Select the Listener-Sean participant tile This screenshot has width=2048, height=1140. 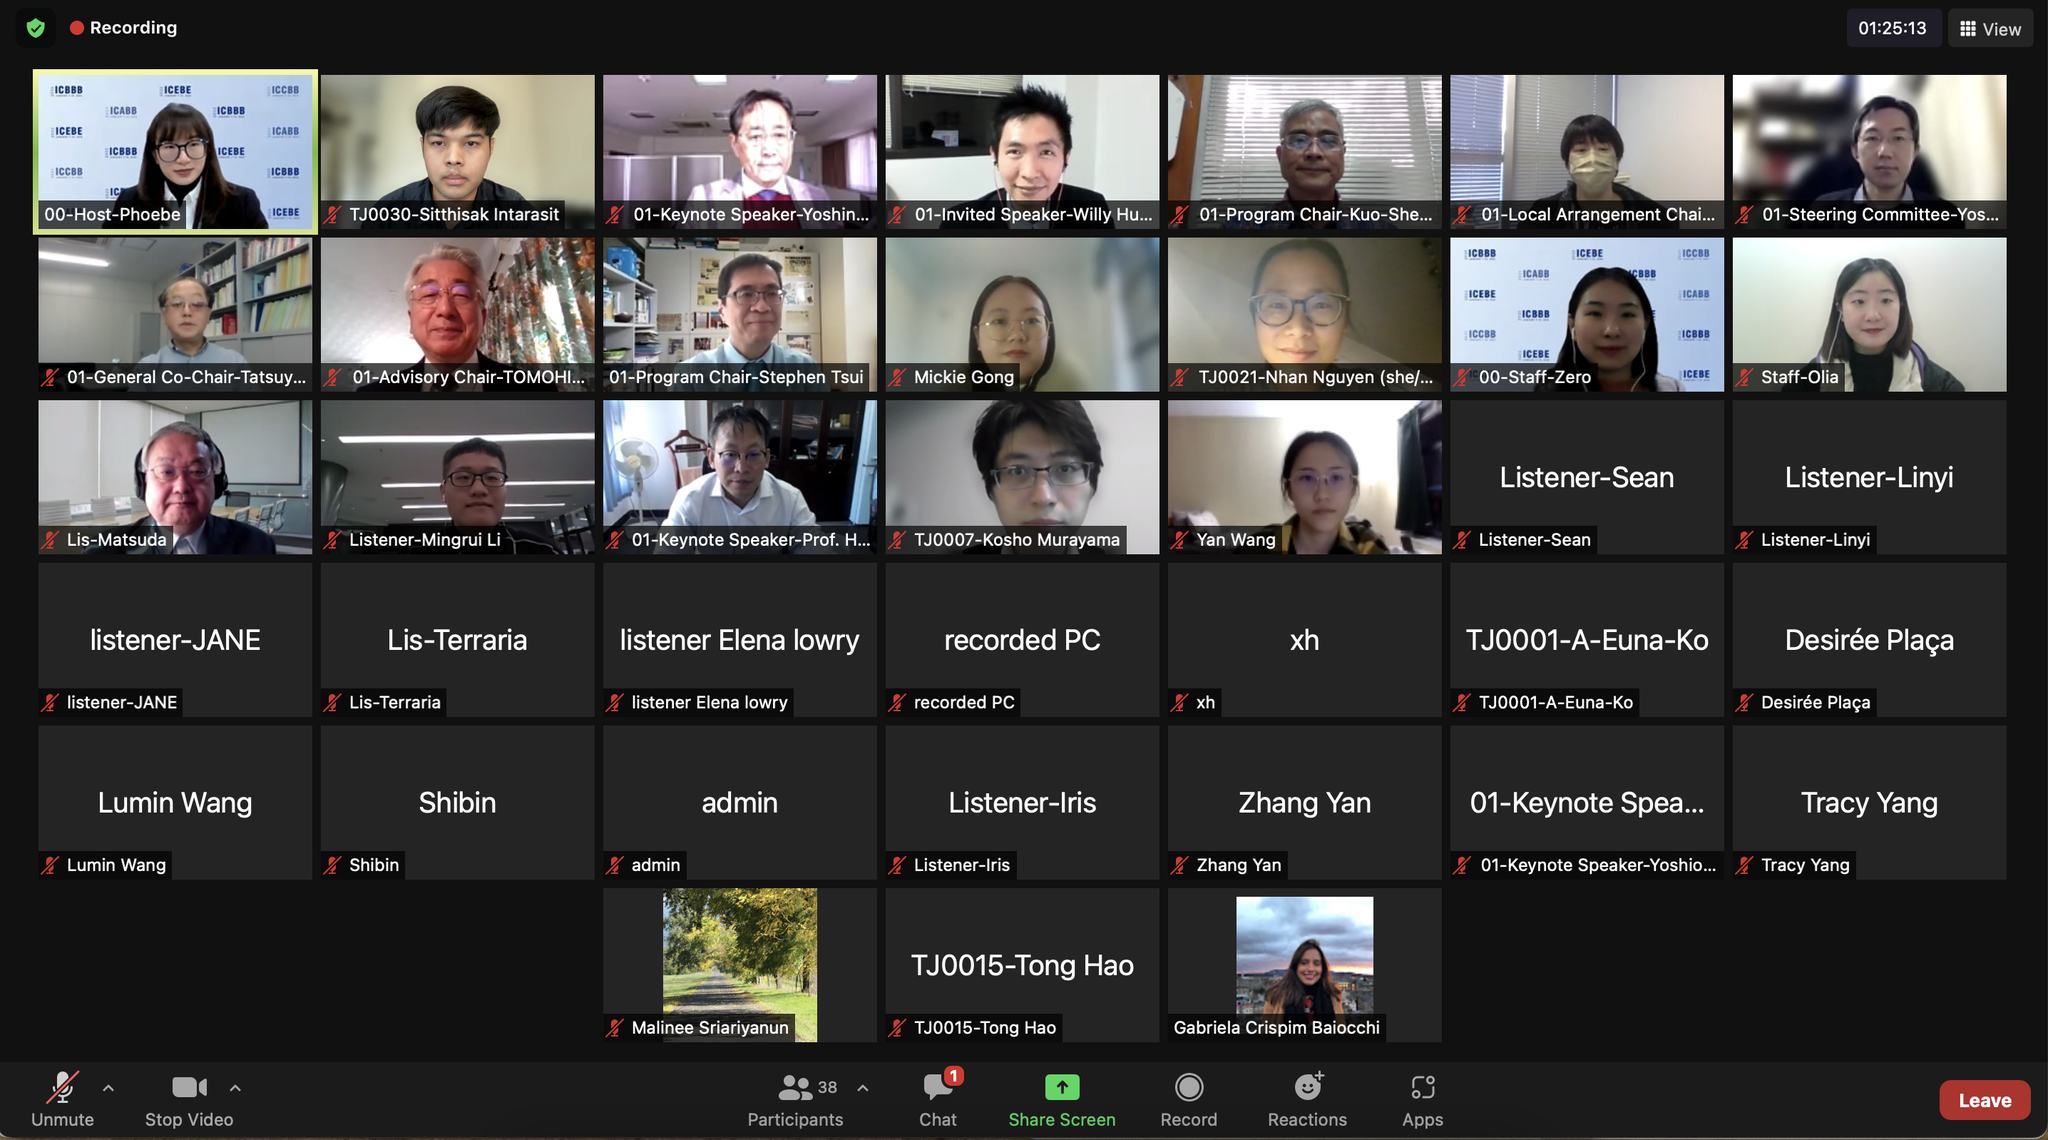(1586, 477)
